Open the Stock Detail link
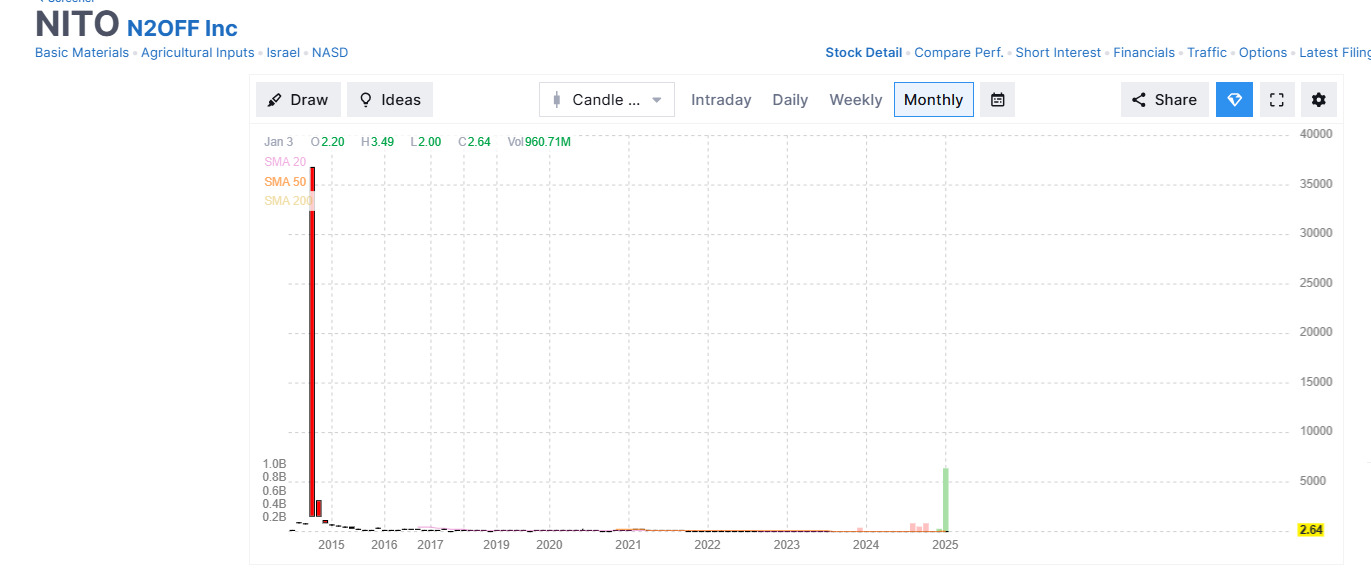 (864, 53)
